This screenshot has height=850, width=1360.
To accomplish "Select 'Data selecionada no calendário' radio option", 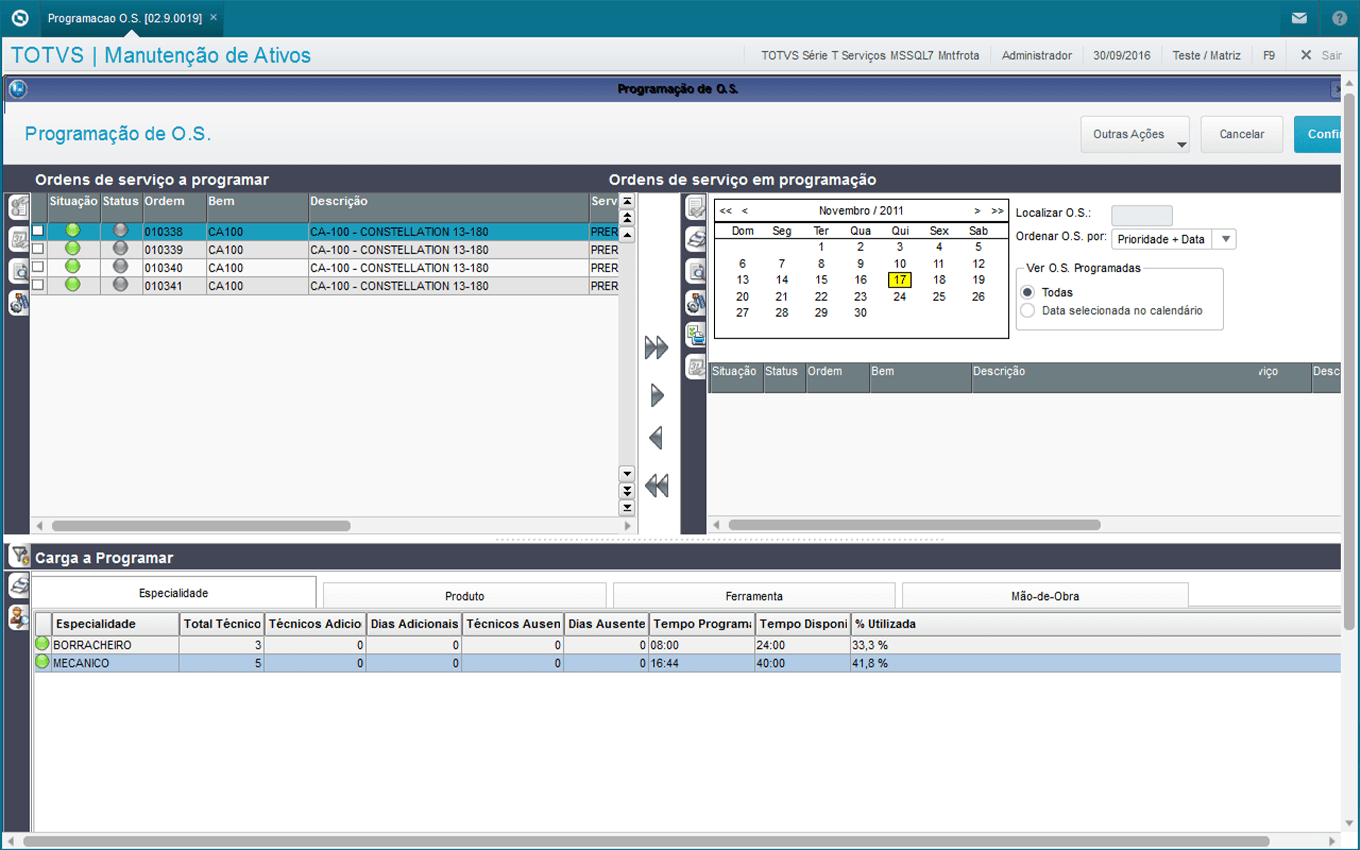I will [1027, 311].
